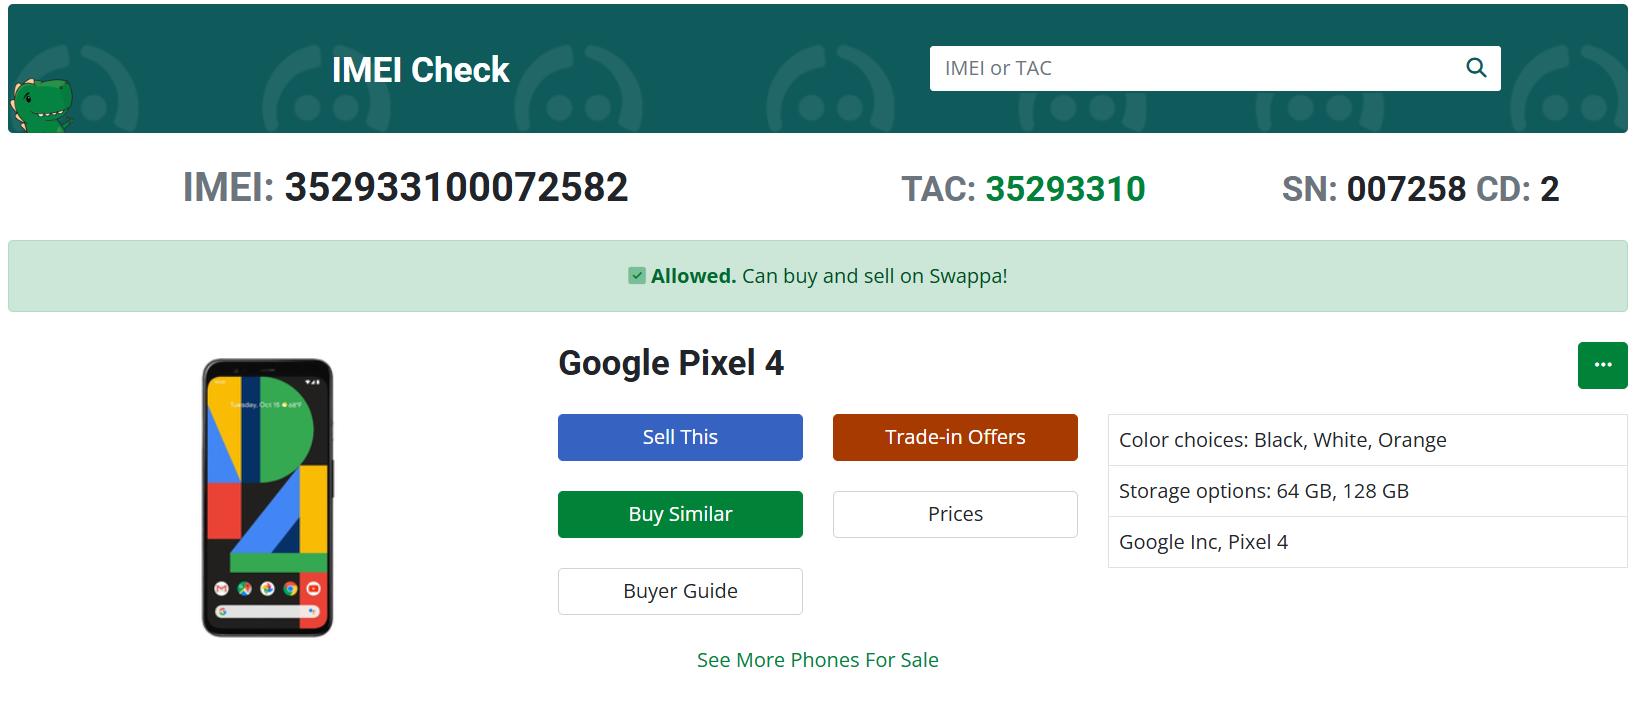Select the Storage options row
Viewport: 1637px width, 716px height.
coord(1367,491)
